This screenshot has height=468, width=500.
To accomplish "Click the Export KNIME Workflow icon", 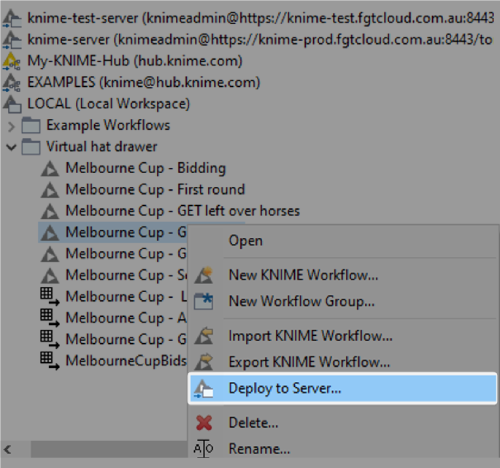I will 204,362.
